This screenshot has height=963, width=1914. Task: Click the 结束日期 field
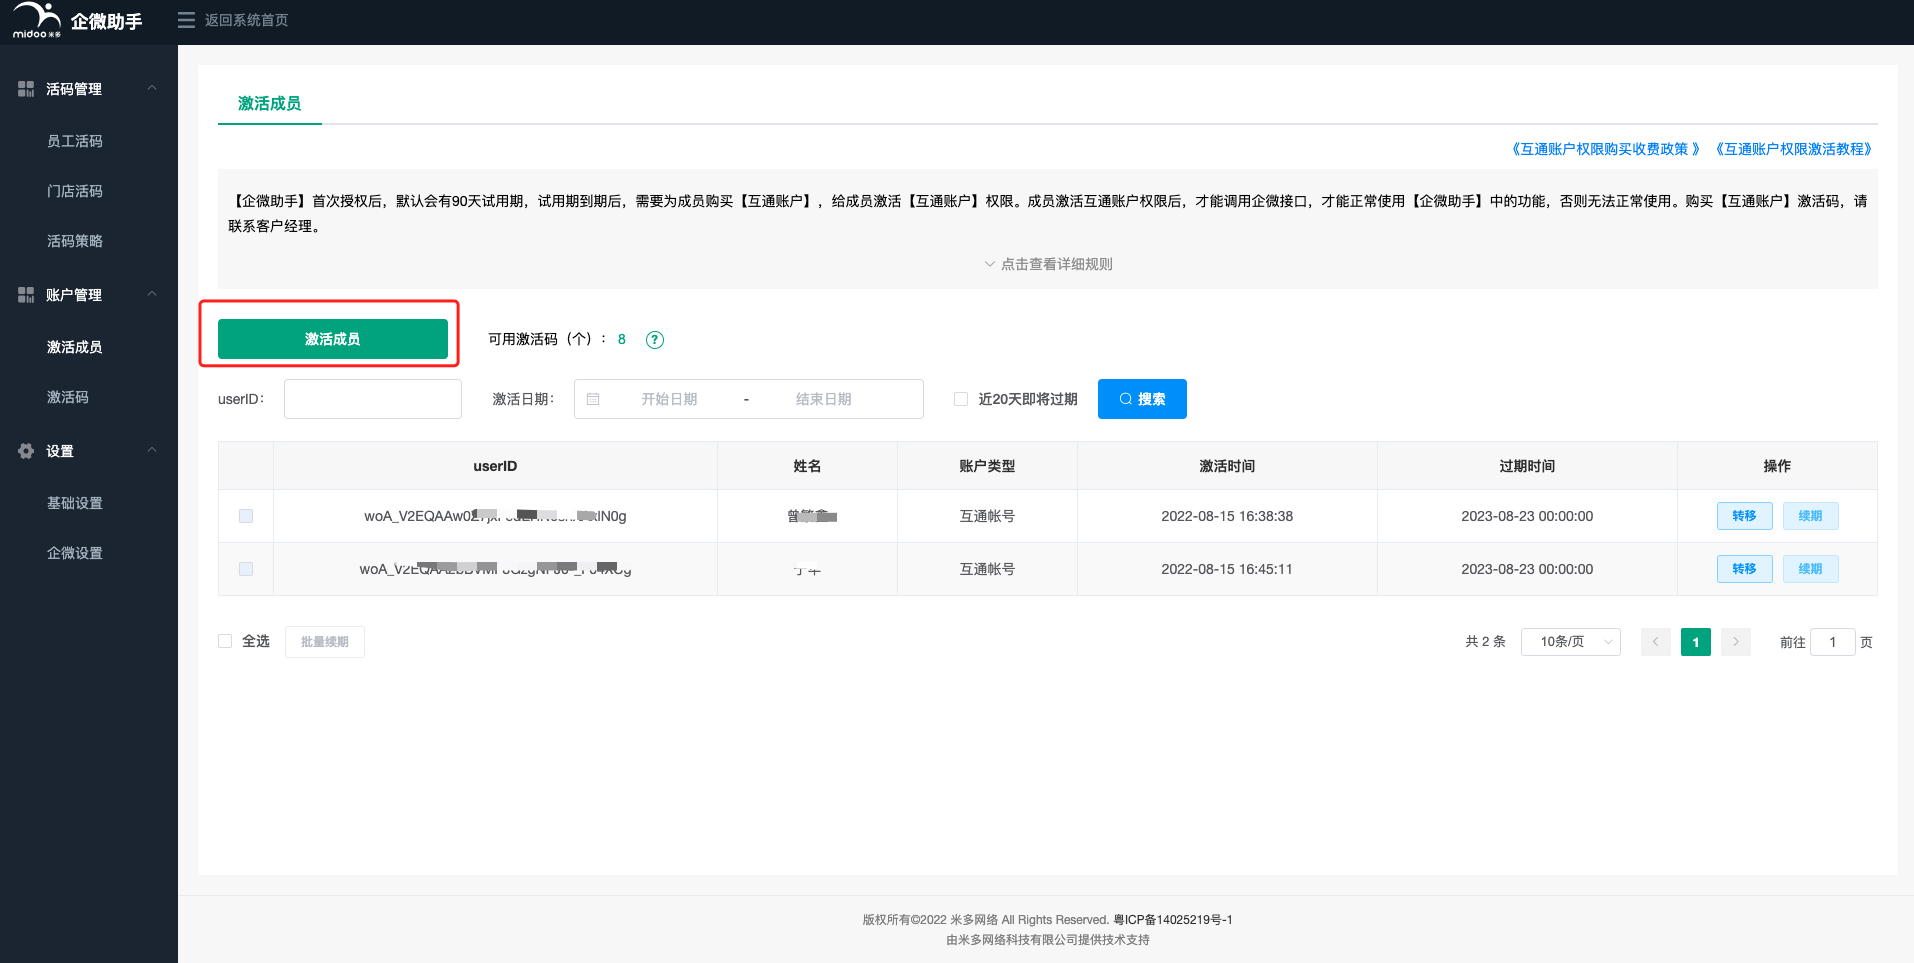coord(824,399)
